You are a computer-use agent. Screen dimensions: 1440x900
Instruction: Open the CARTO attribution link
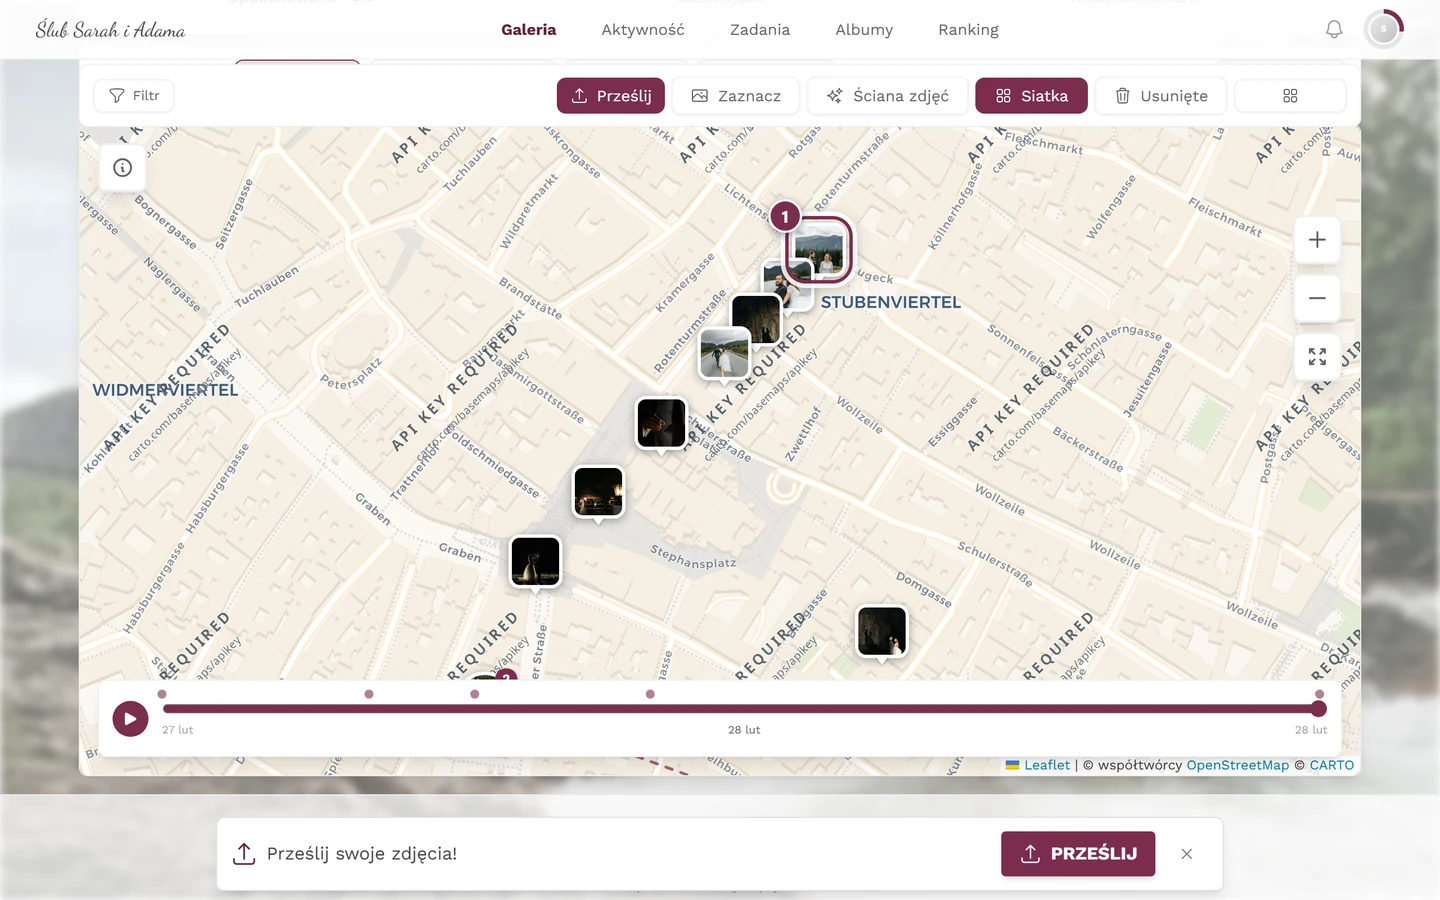click(1332, 765)
